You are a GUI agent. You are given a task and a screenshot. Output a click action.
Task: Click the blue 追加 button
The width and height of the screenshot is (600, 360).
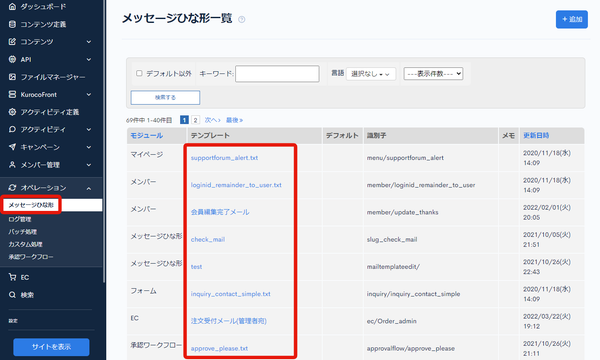[x=572, y=19]
